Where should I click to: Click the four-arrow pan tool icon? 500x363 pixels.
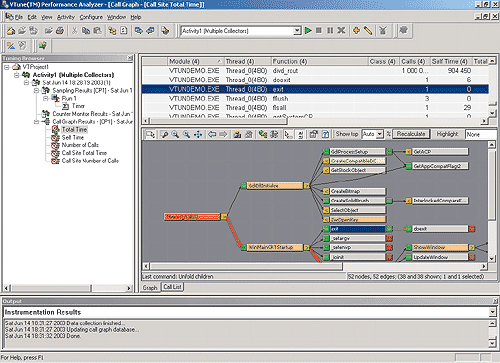pos(198,134)
